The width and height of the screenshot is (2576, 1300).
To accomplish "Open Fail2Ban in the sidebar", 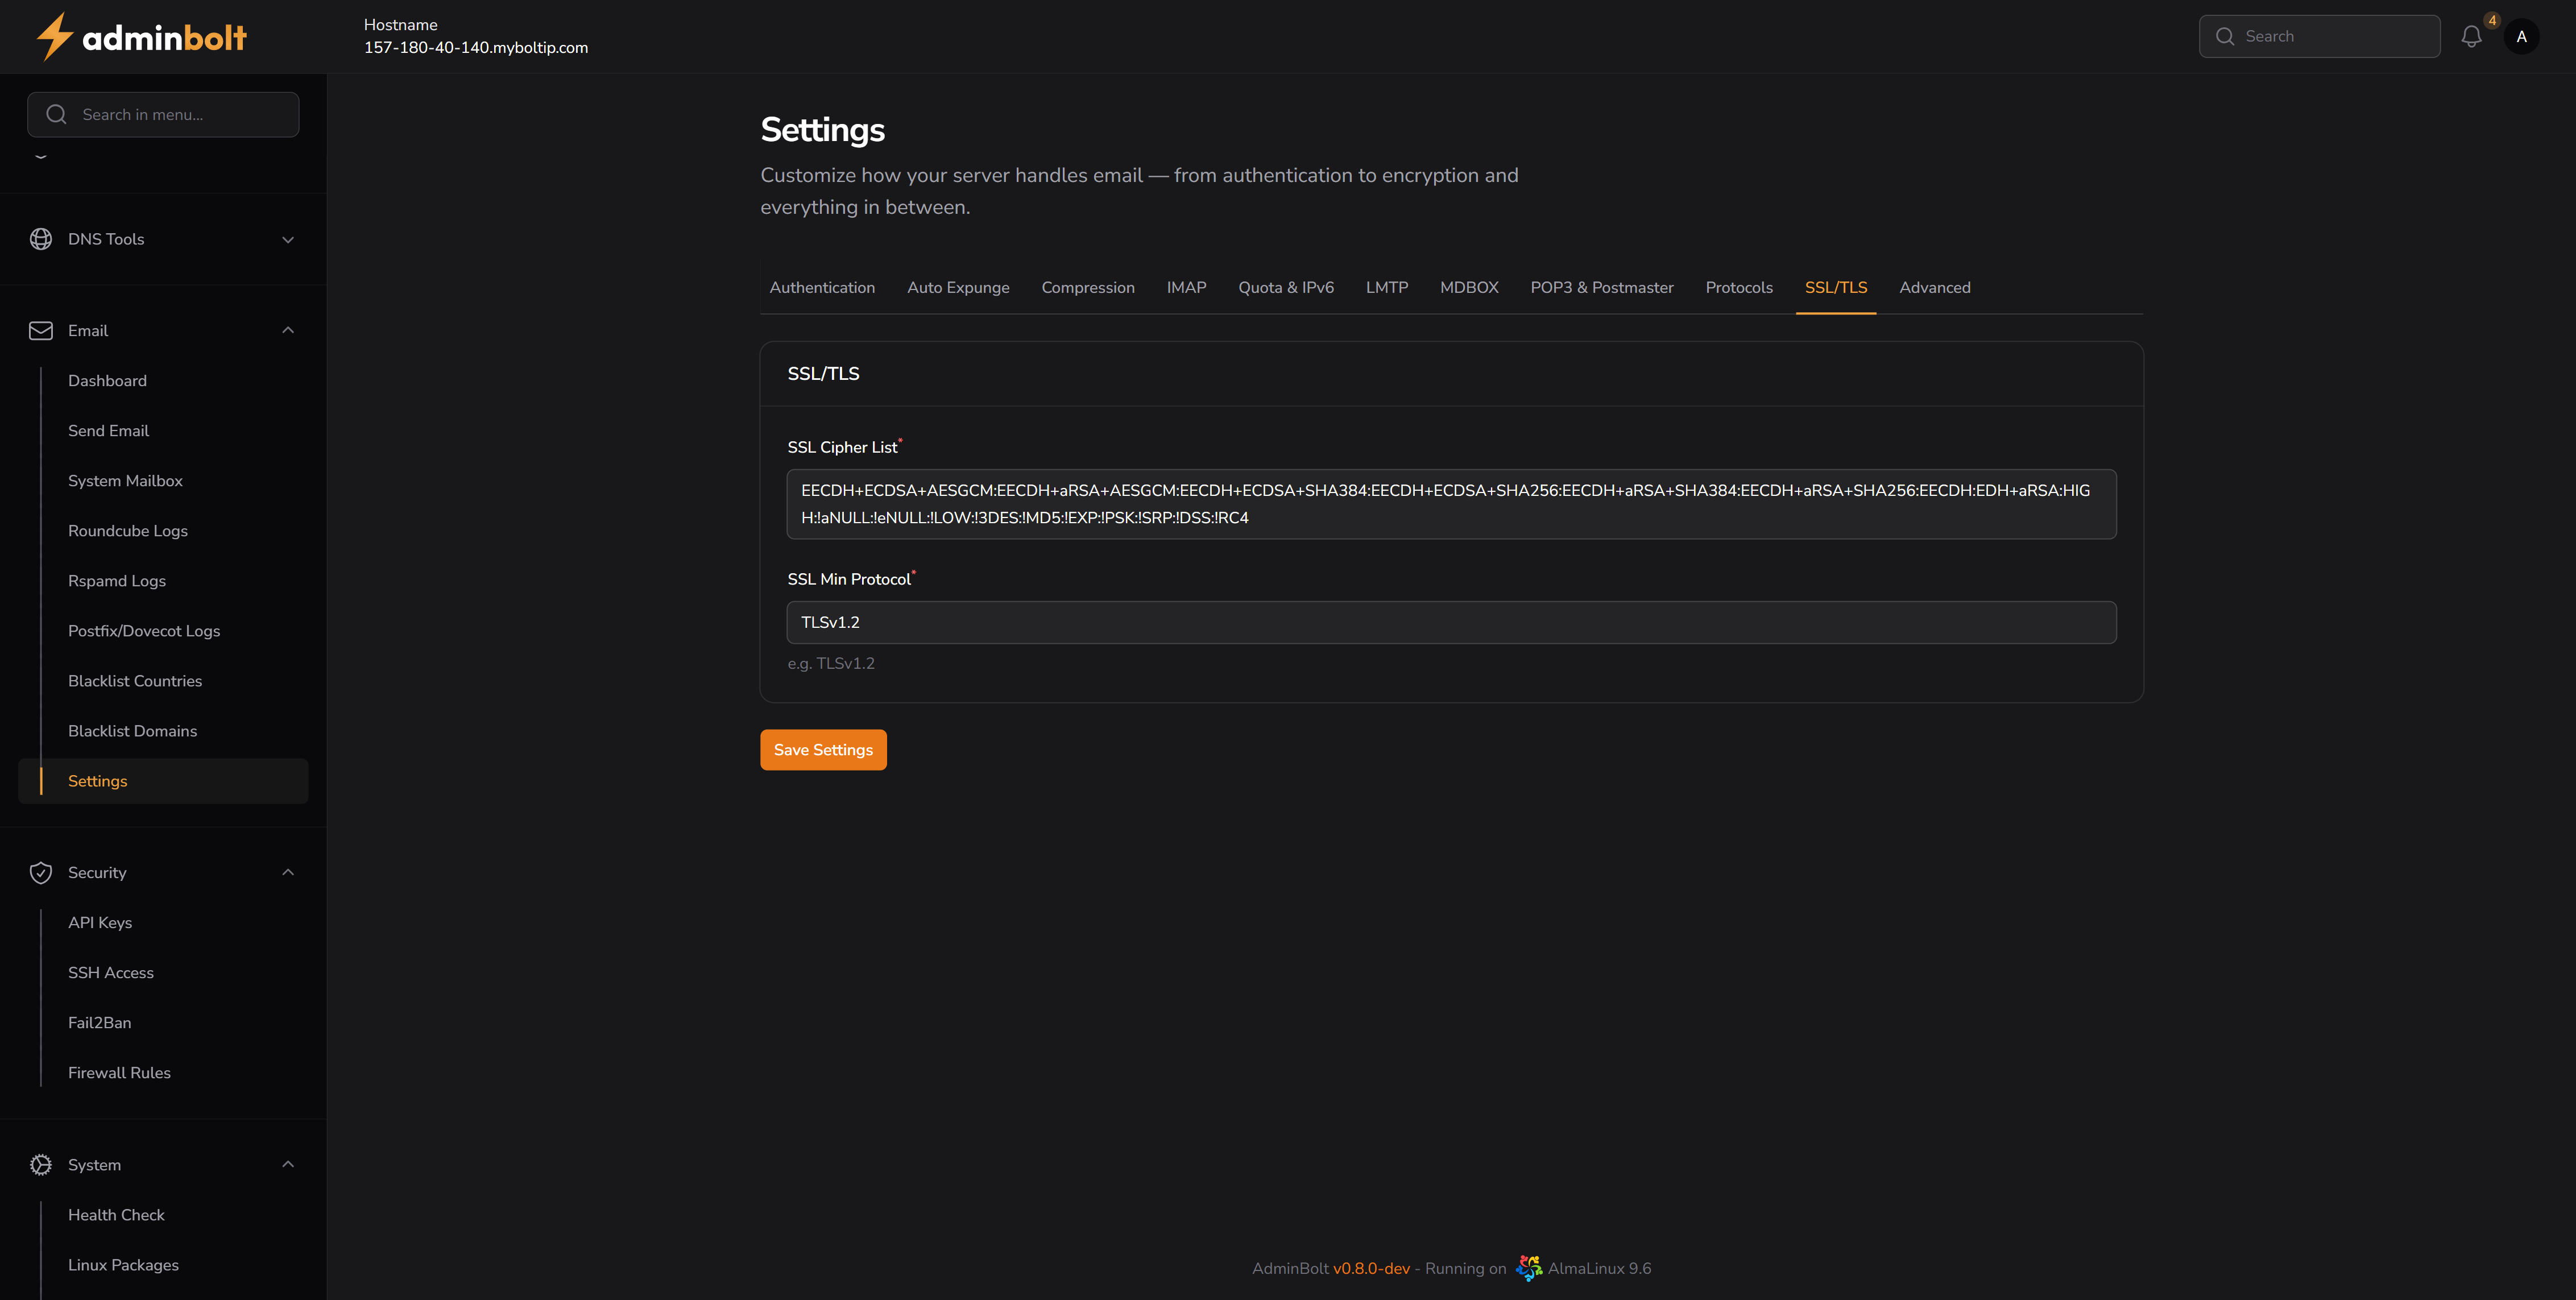I will coord(99,1023).
